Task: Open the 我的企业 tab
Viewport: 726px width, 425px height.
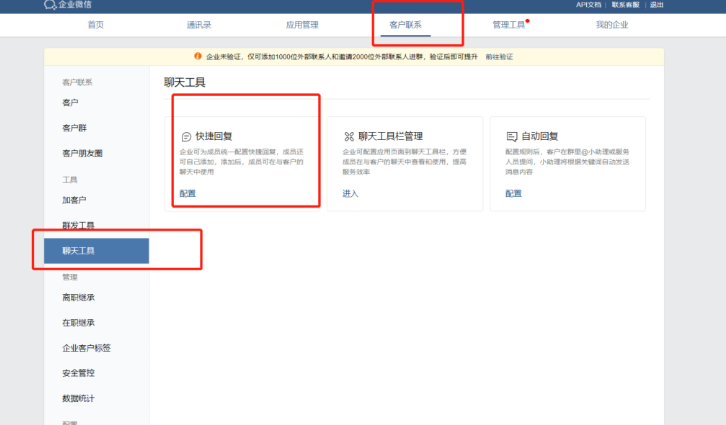Action: 612,23
